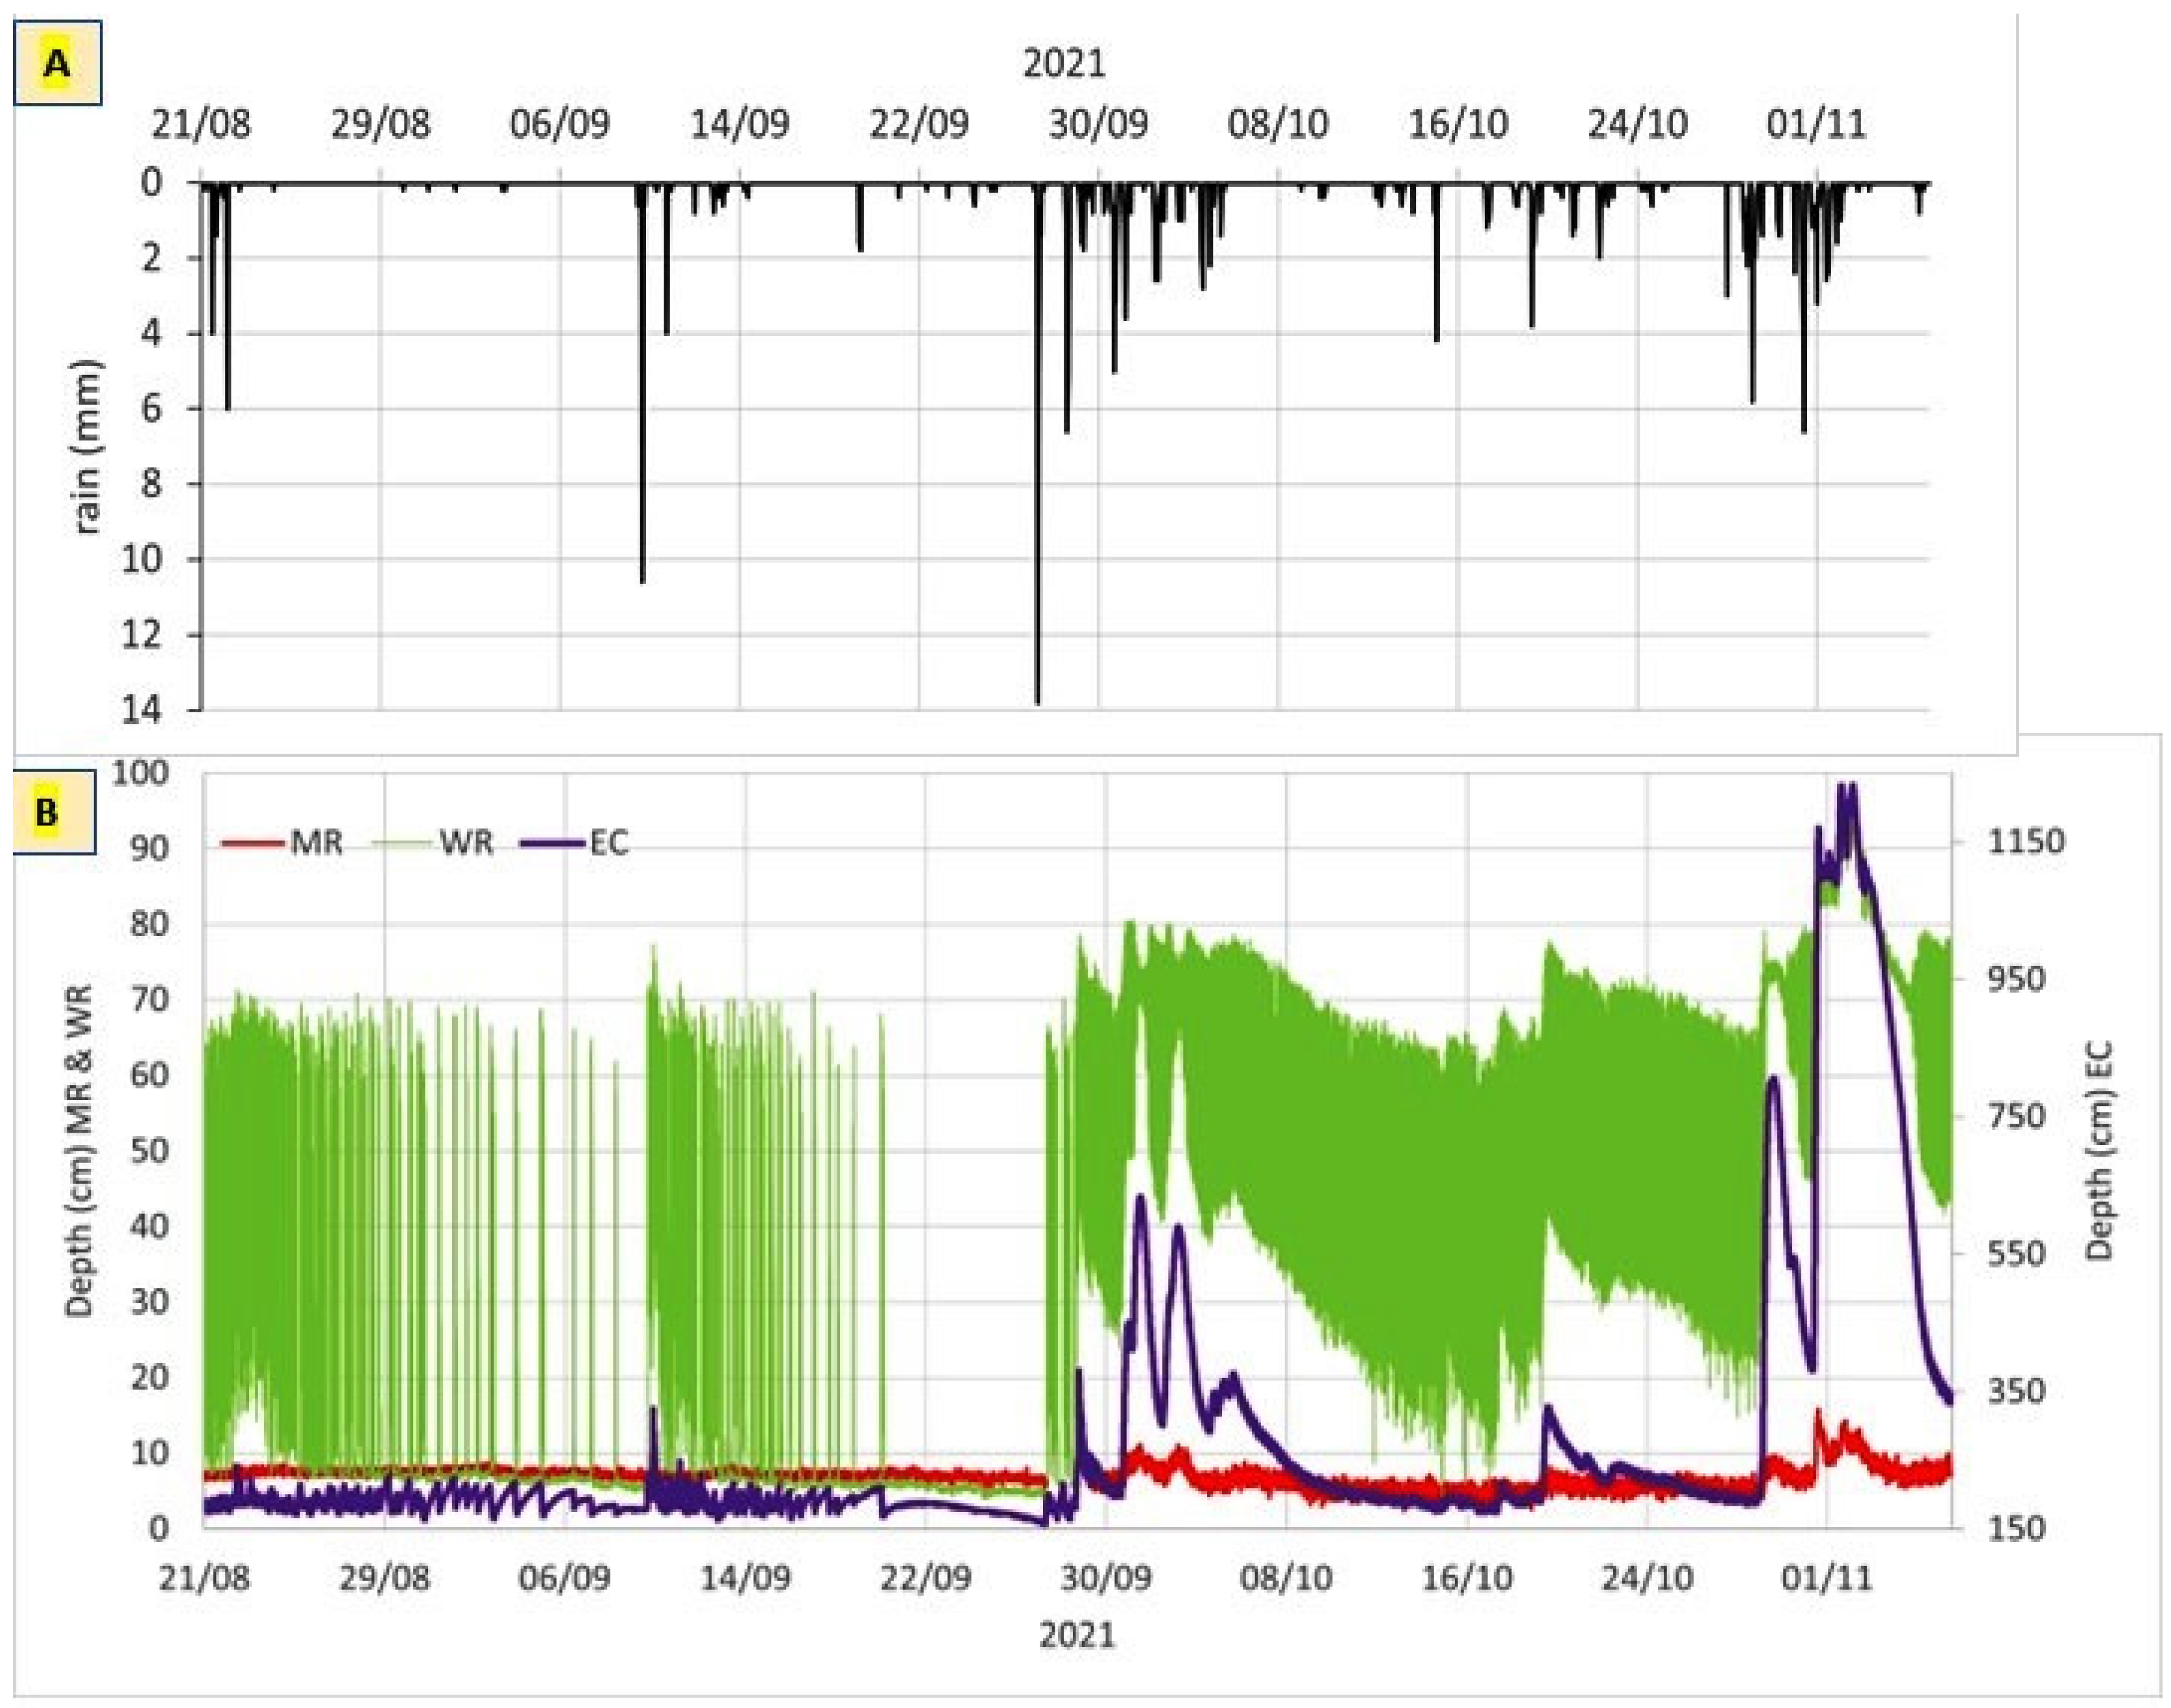Click the Depth (cm) MR & WR axis title

click(79, 1150)
